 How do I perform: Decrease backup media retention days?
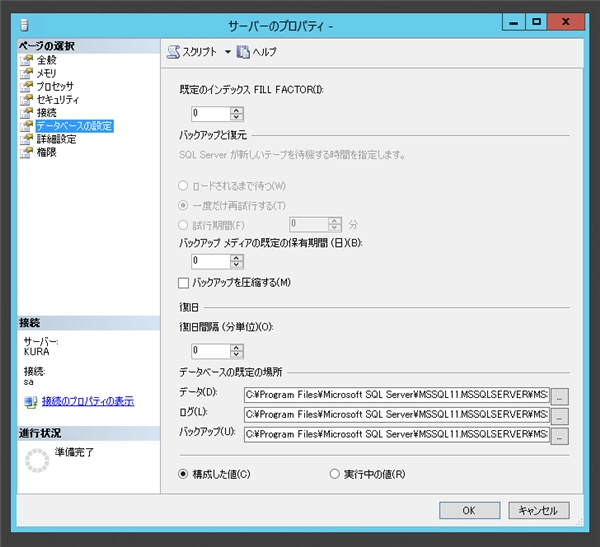click(236, 265)
